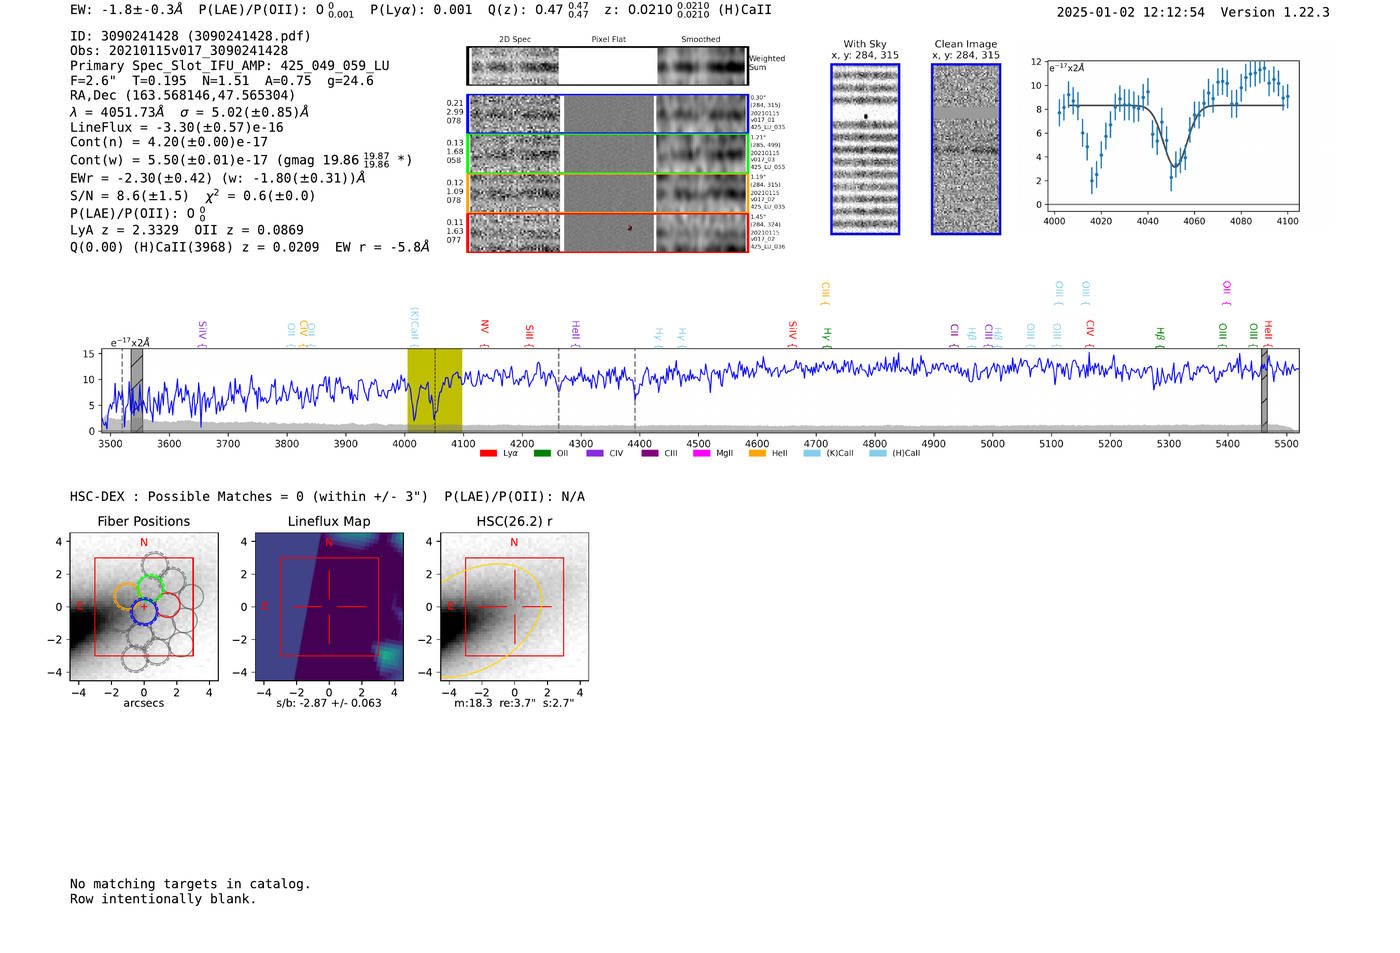Image resolution: width=1400 pixels, height=953 pixels.
Task: Click the green dashed fiber circle
Action: (150, 588)
